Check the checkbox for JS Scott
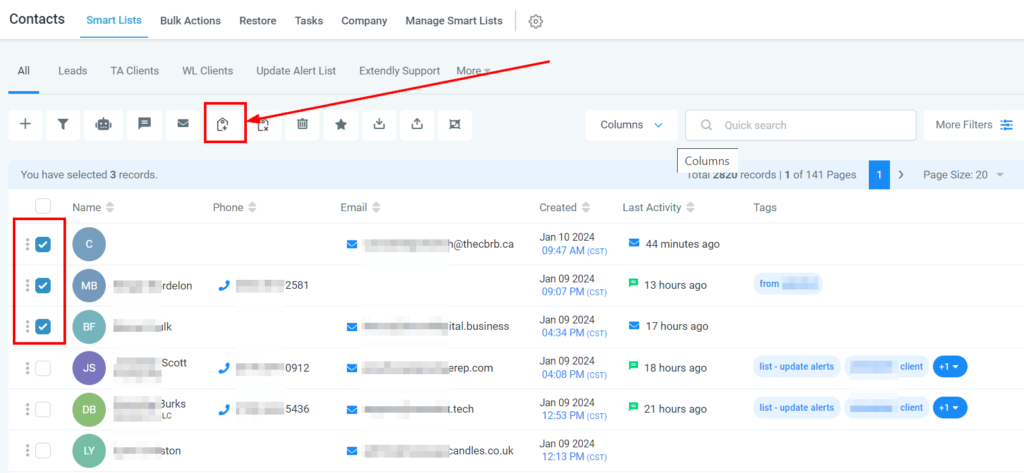1024x473 pixels. point(42,368)
